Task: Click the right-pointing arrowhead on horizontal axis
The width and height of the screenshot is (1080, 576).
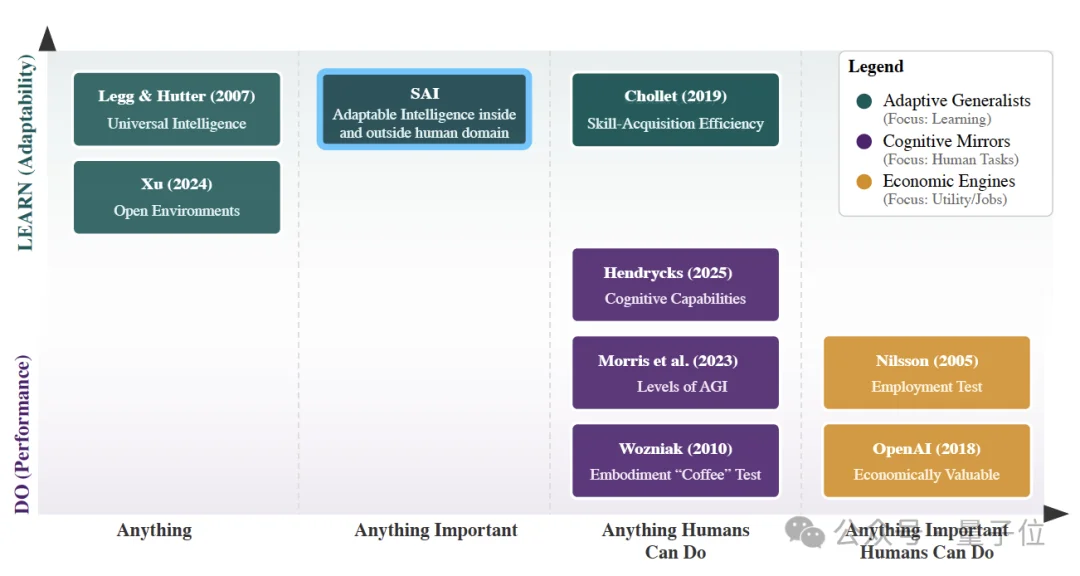Action: pyautogui.click(x=1055, y=513)
